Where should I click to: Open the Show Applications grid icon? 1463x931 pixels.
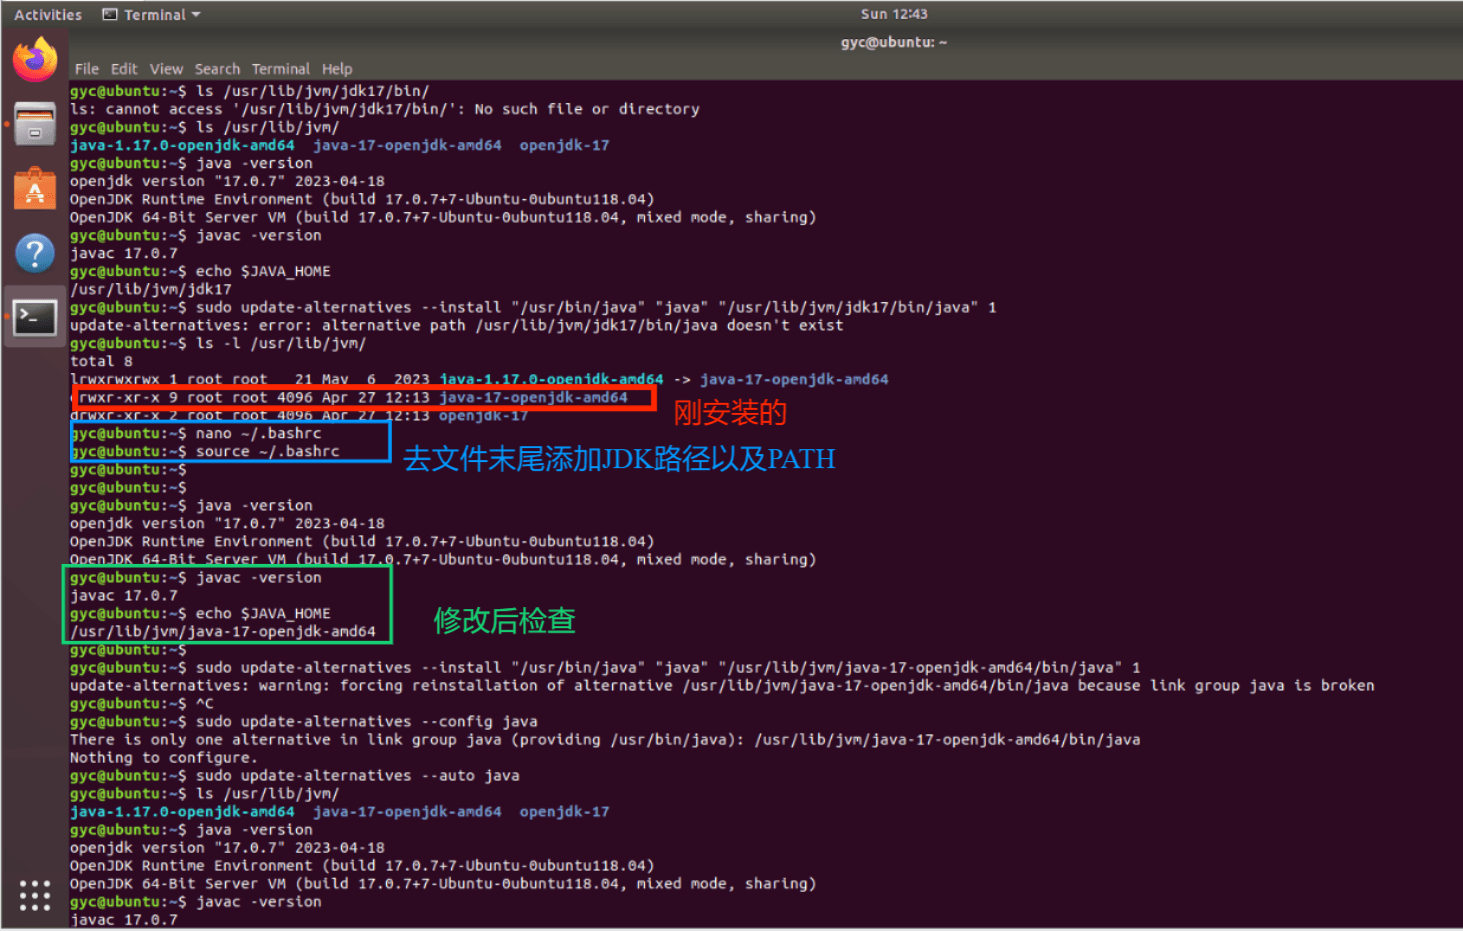point(34,896)
